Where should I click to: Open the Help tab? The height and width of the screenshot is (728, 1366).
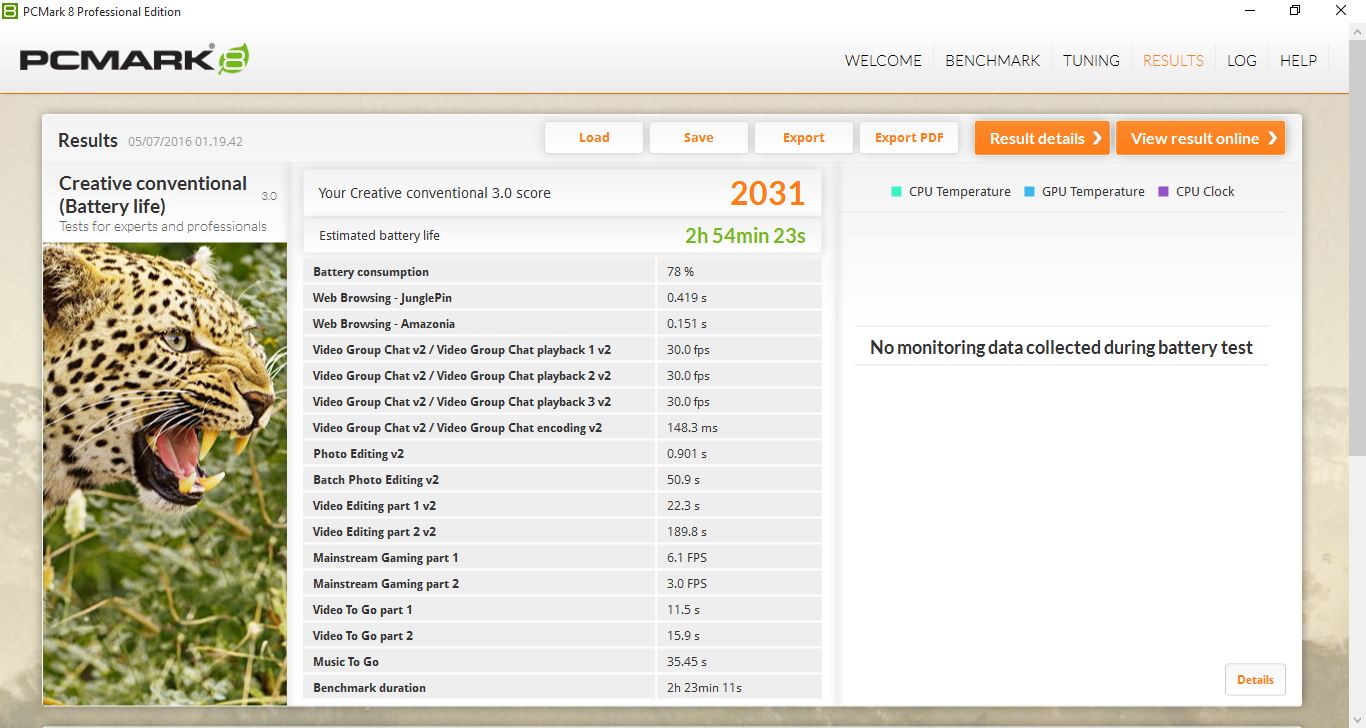(x=1298, y=60)
